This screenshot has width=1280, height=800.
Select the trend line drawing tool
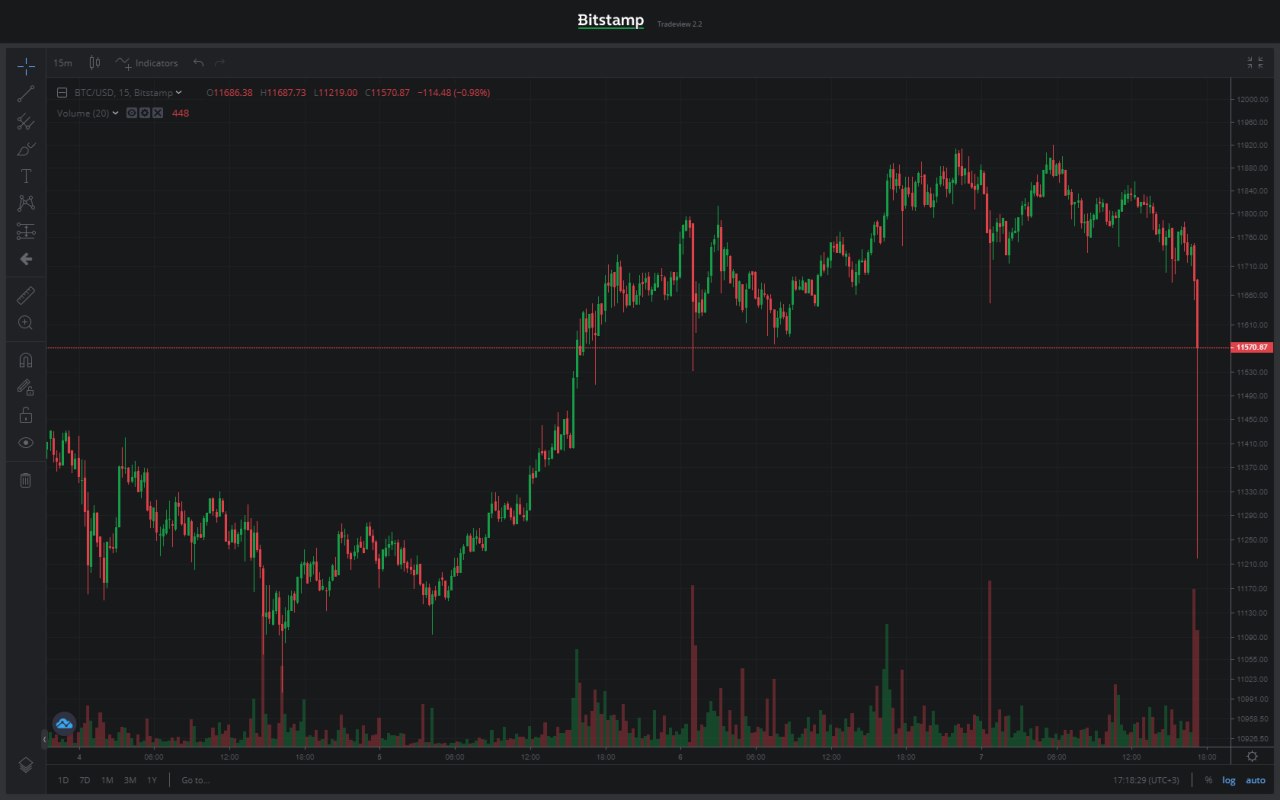[x=26, y=94]
